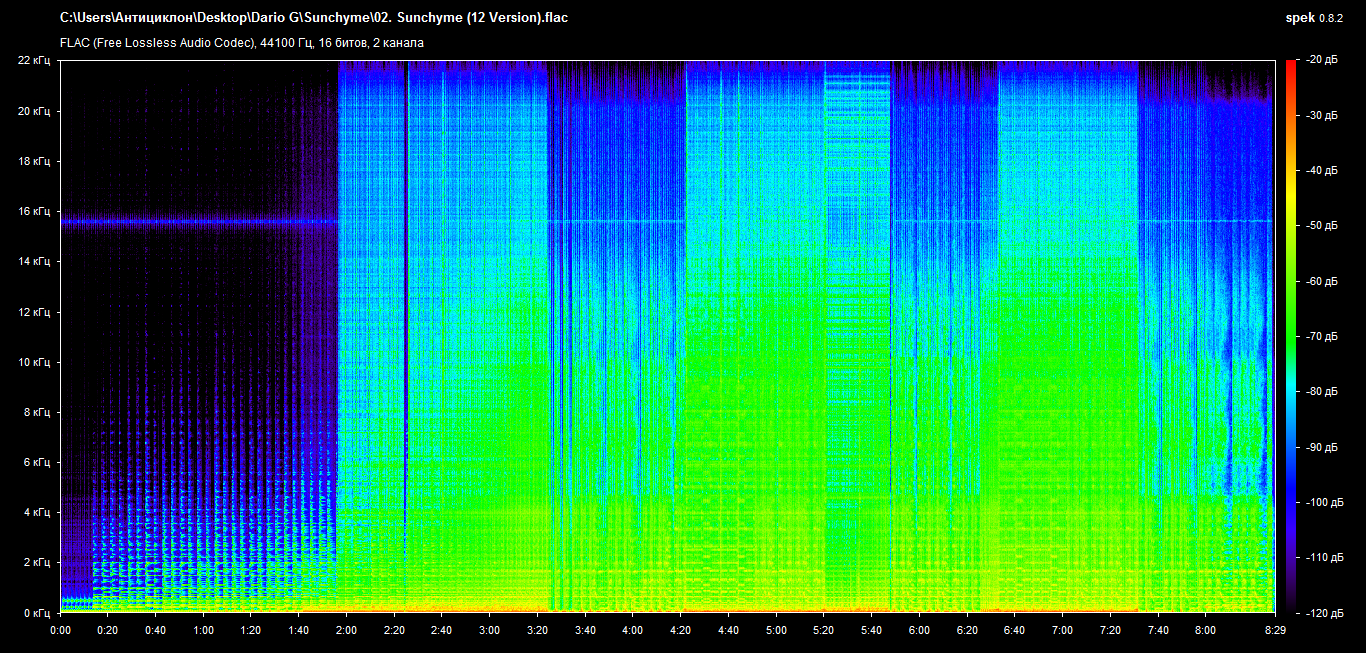Click the '2:20' time axis label

point(394,631)
